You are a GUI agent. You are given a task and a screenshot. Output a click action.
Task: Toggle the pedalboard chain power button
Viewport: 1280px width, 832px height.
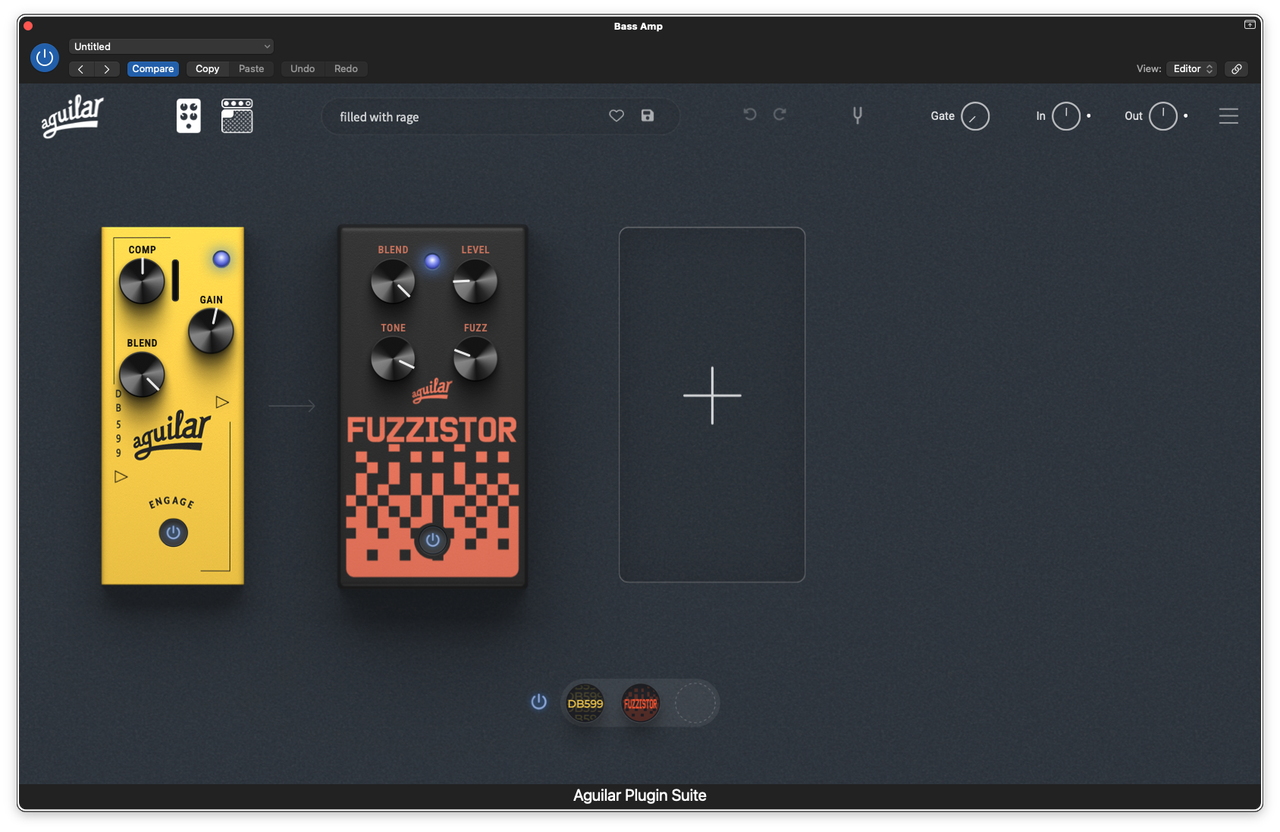tap(539, 702)
